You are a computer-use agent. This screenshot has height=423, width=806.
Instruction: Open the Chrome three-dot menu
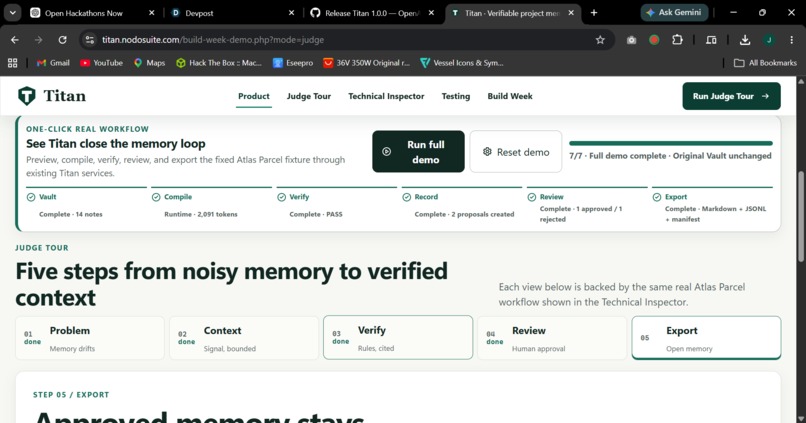(x=792, y=40)
